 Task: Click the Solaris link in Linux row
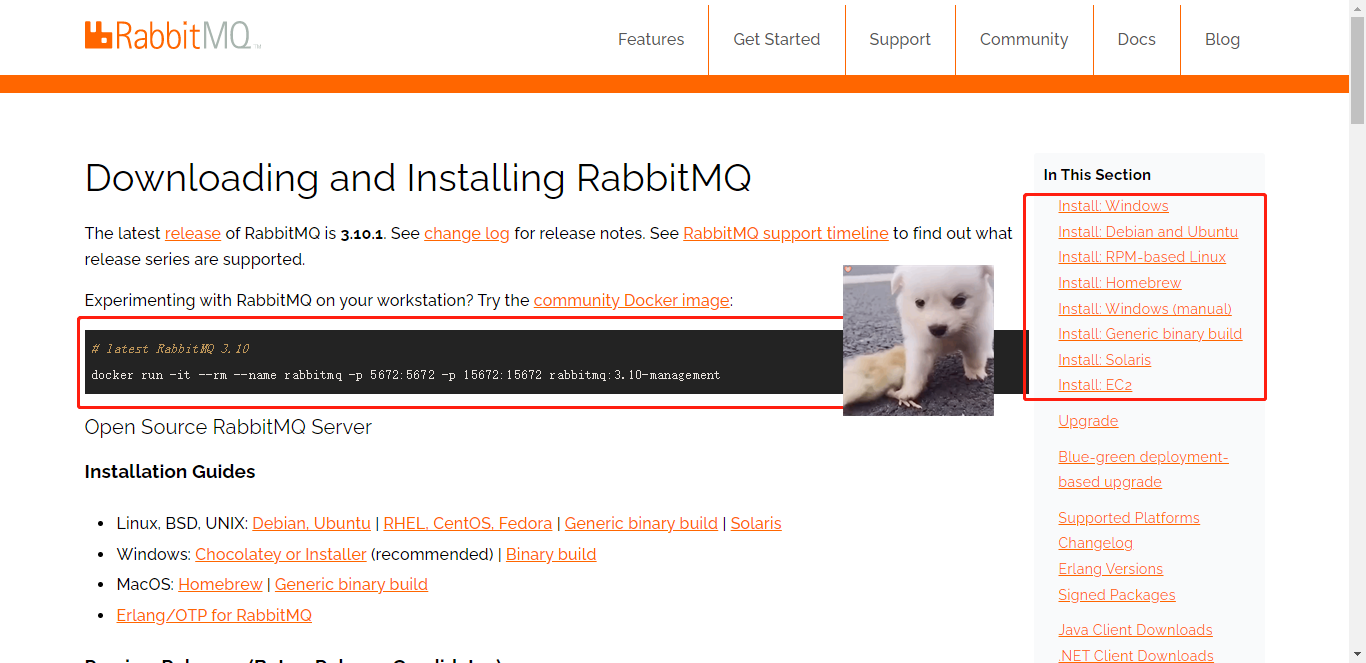pos(756,523)
